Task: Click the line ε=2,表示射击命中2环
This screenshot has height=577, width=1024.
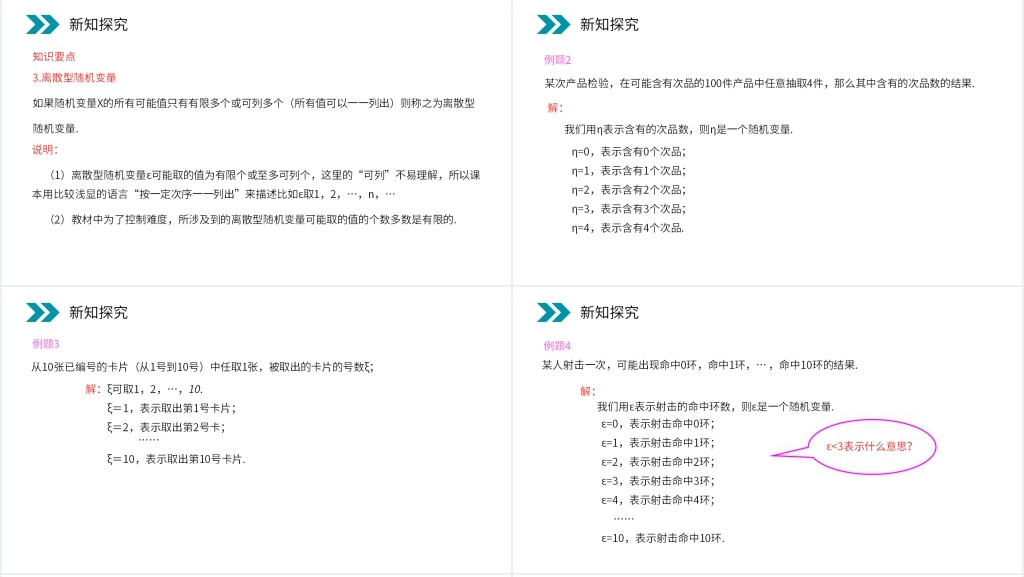Action: tap(658, 462)
